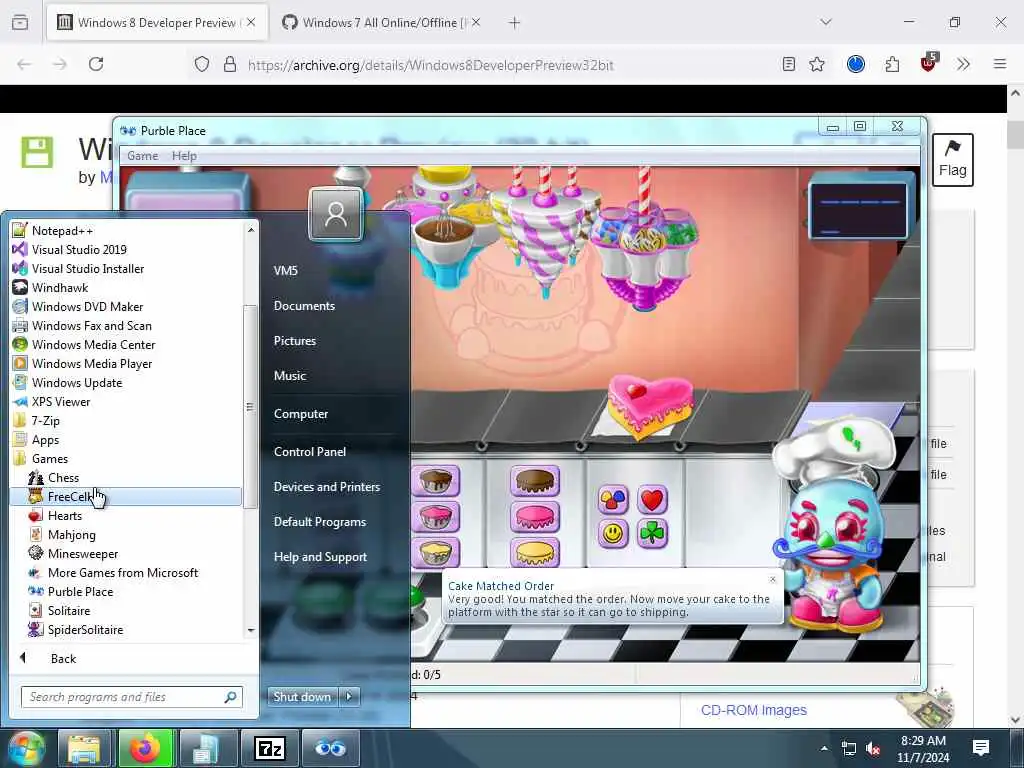The image size is (1024, 768).
Task: Click the Shut down button
Action: (302, 696)
